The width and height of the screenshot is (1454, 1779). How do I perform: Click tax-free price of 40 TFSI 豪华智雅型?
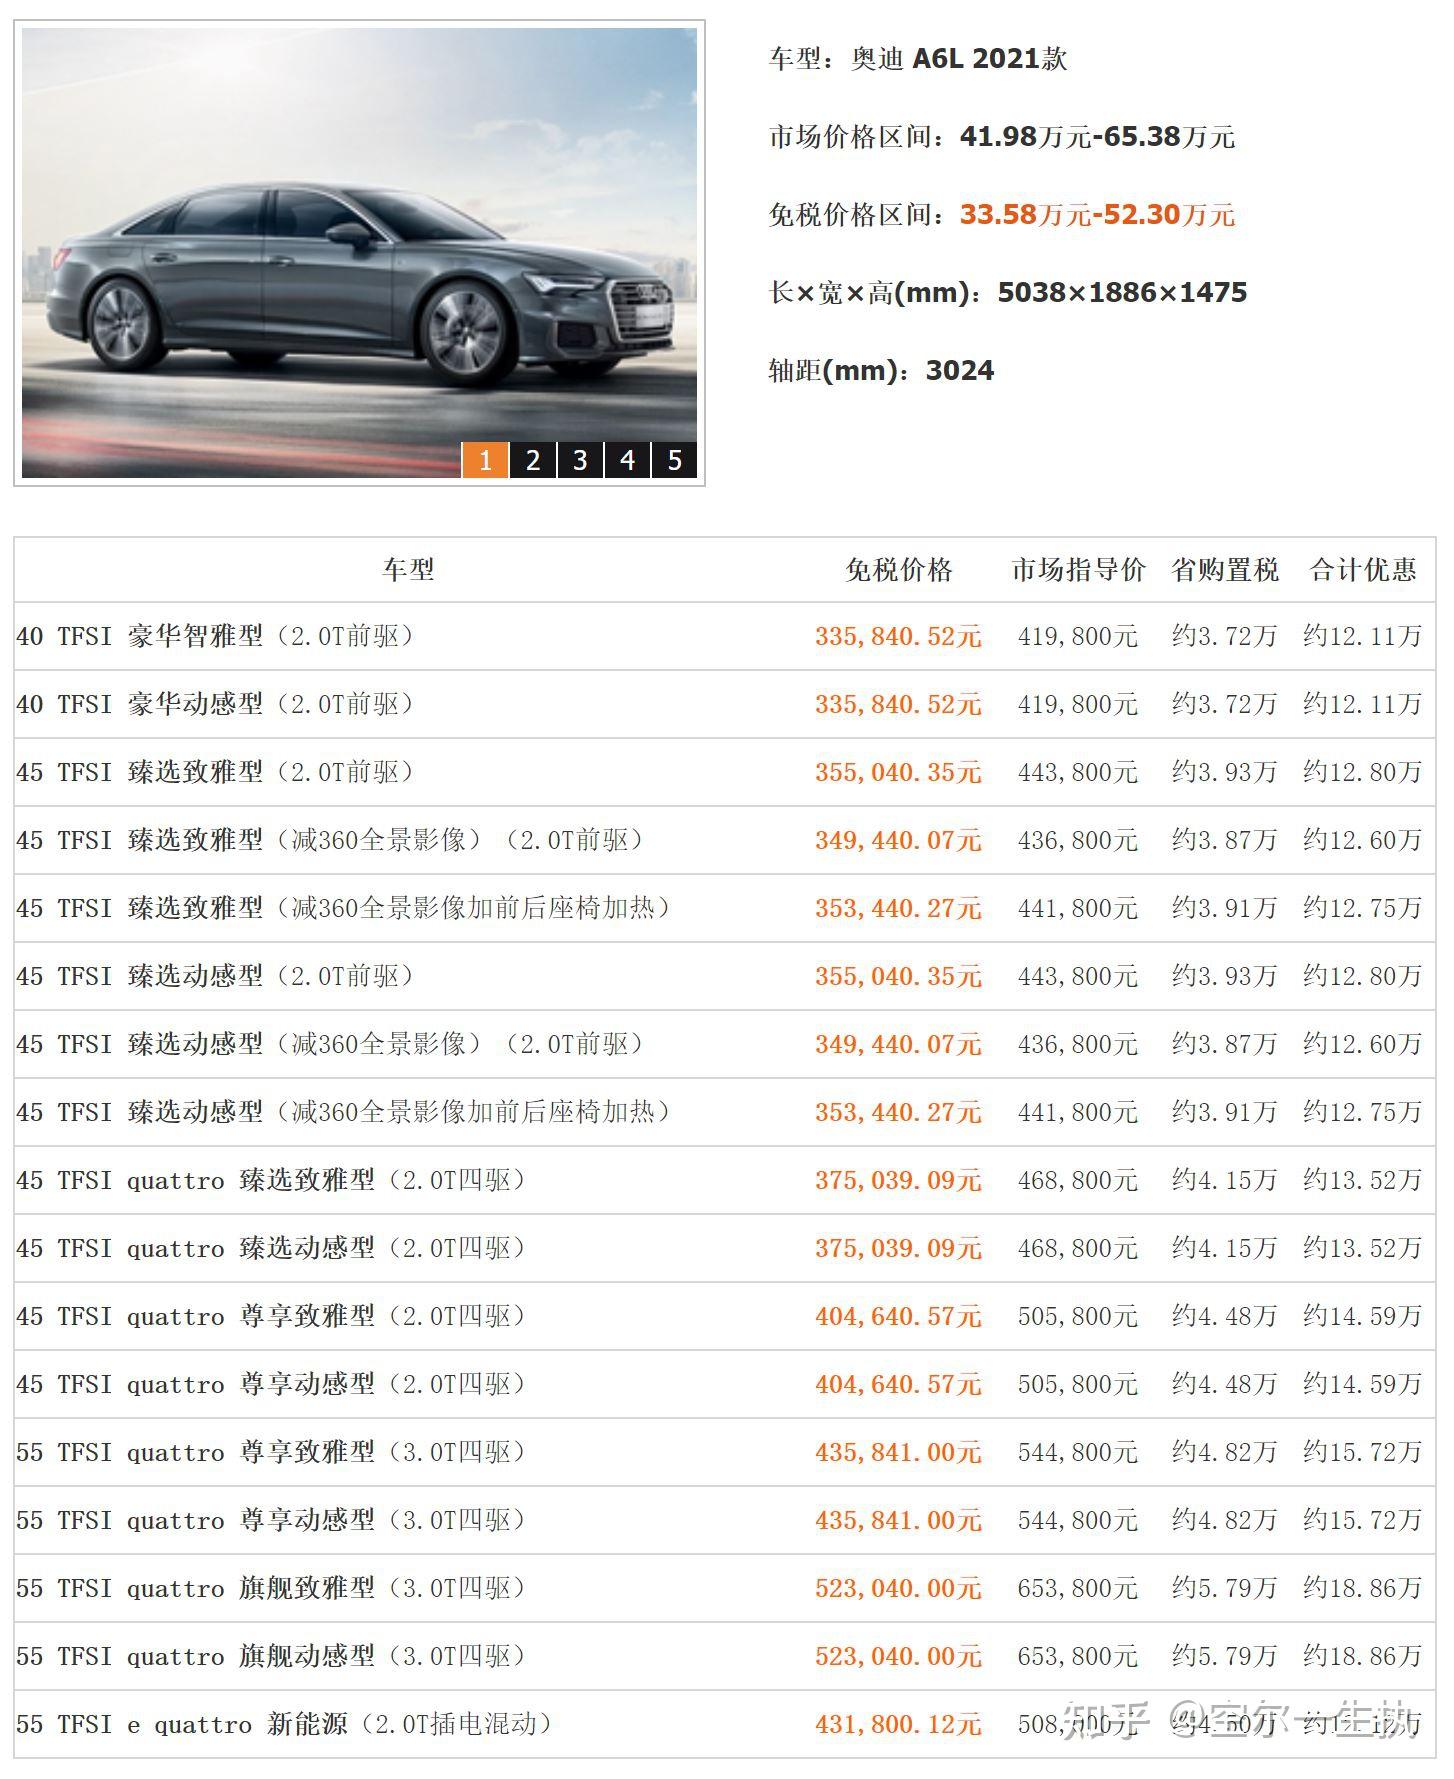point(898,636)
